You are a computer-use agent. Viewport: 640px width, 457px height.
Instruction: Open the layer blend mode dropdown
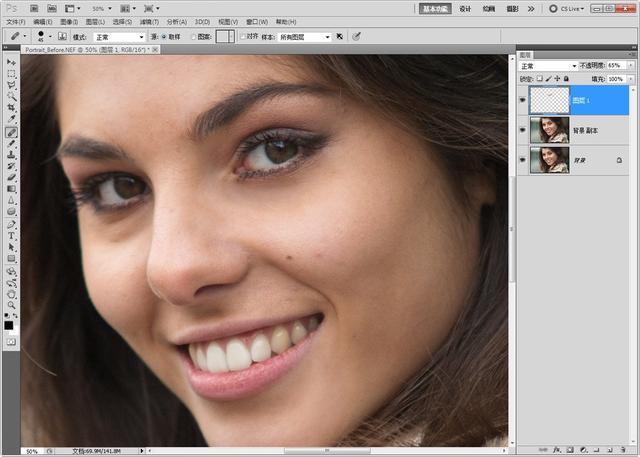[x=548, y=66]
